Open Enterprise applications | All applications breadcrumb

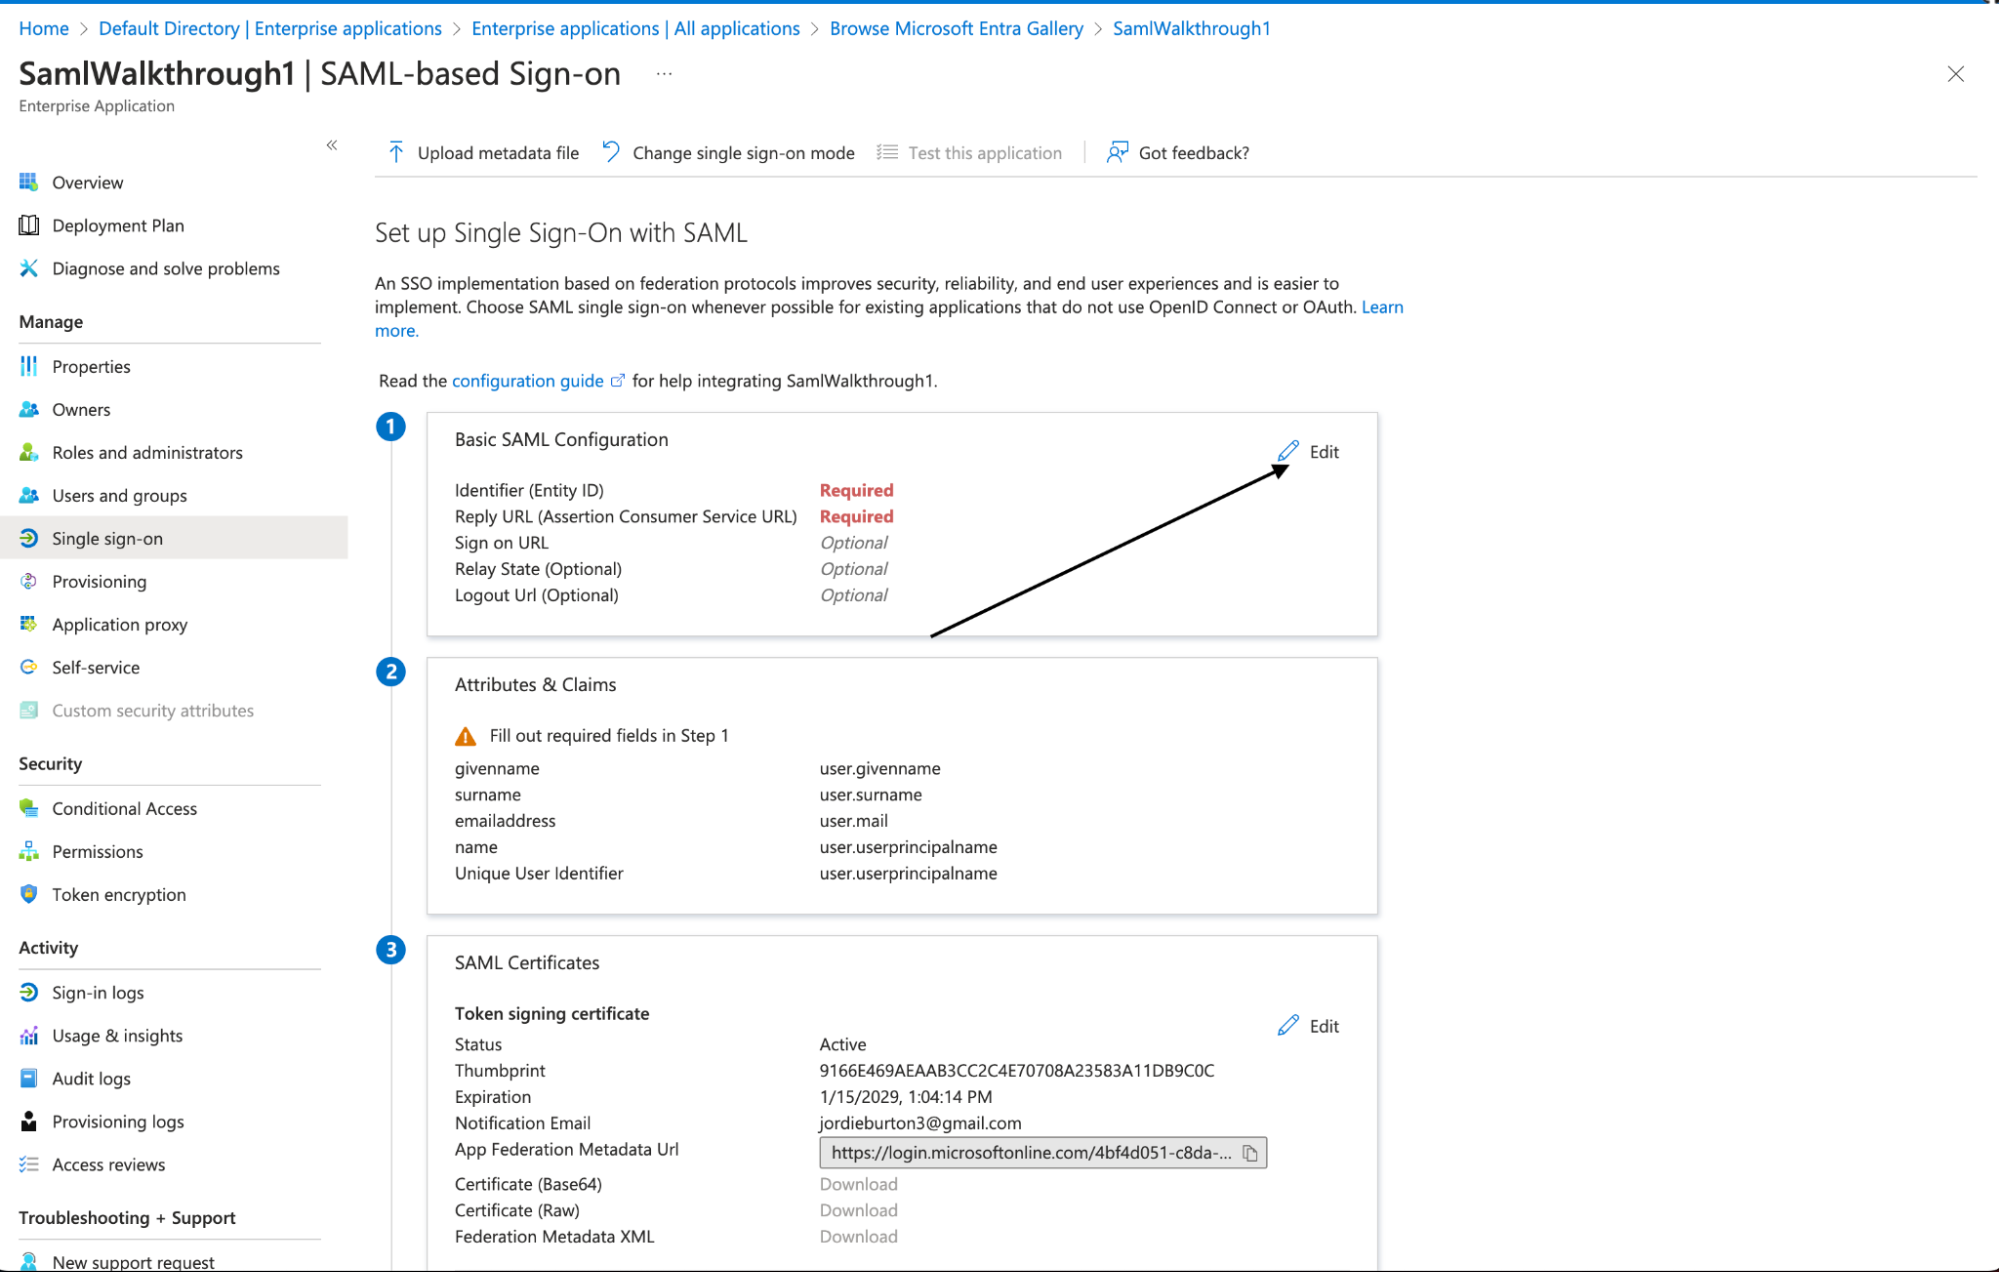(635, 28)
